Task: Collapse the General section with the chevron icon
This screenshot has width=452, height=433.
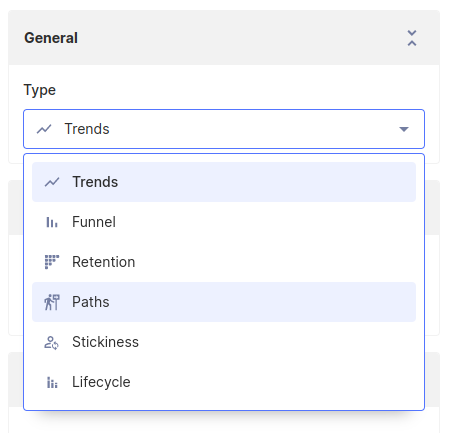Action: point(412,38)
